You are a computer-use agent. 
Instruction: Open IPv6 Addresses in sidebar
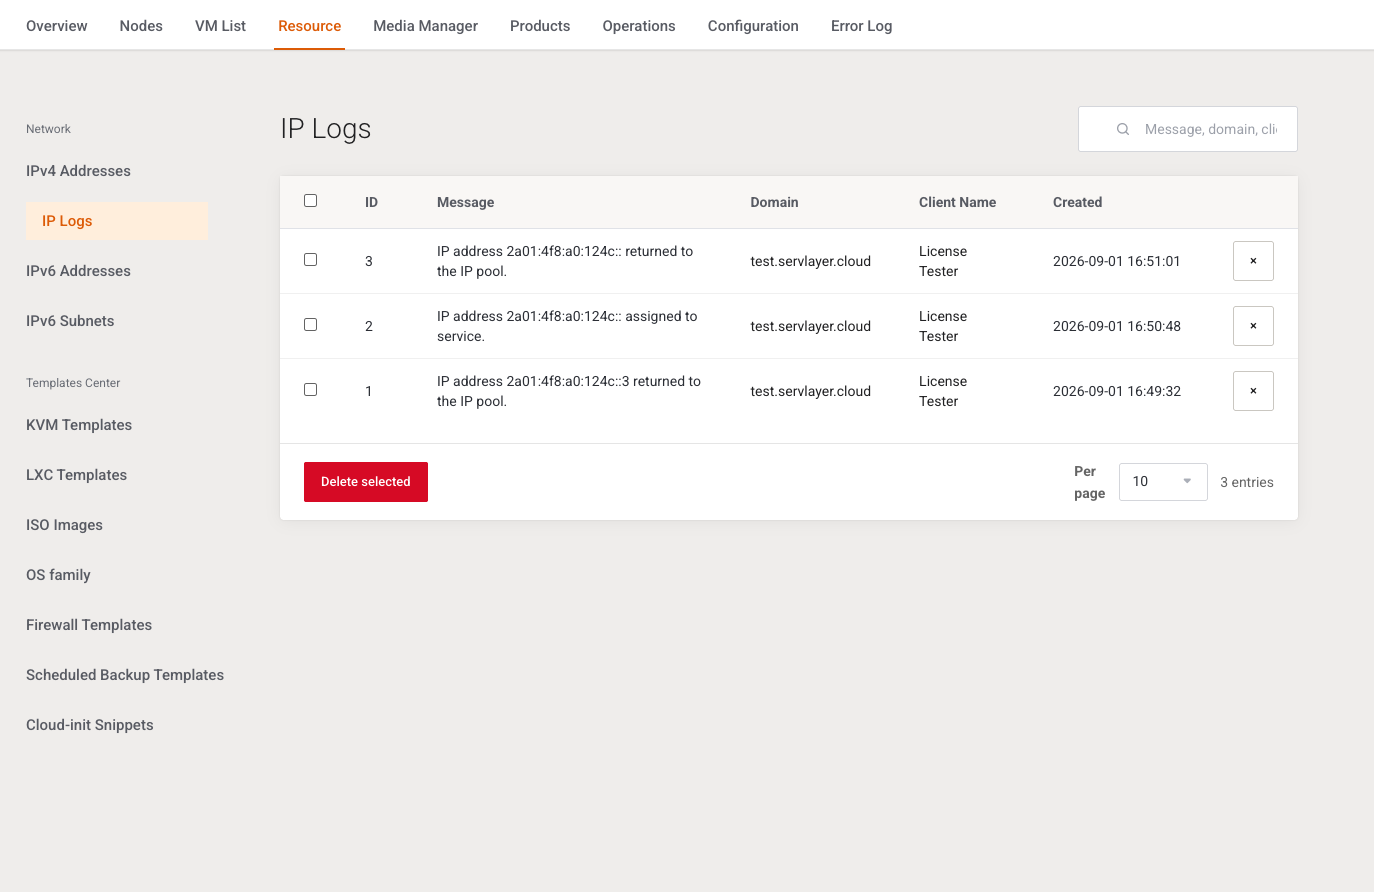pos(78,271)
